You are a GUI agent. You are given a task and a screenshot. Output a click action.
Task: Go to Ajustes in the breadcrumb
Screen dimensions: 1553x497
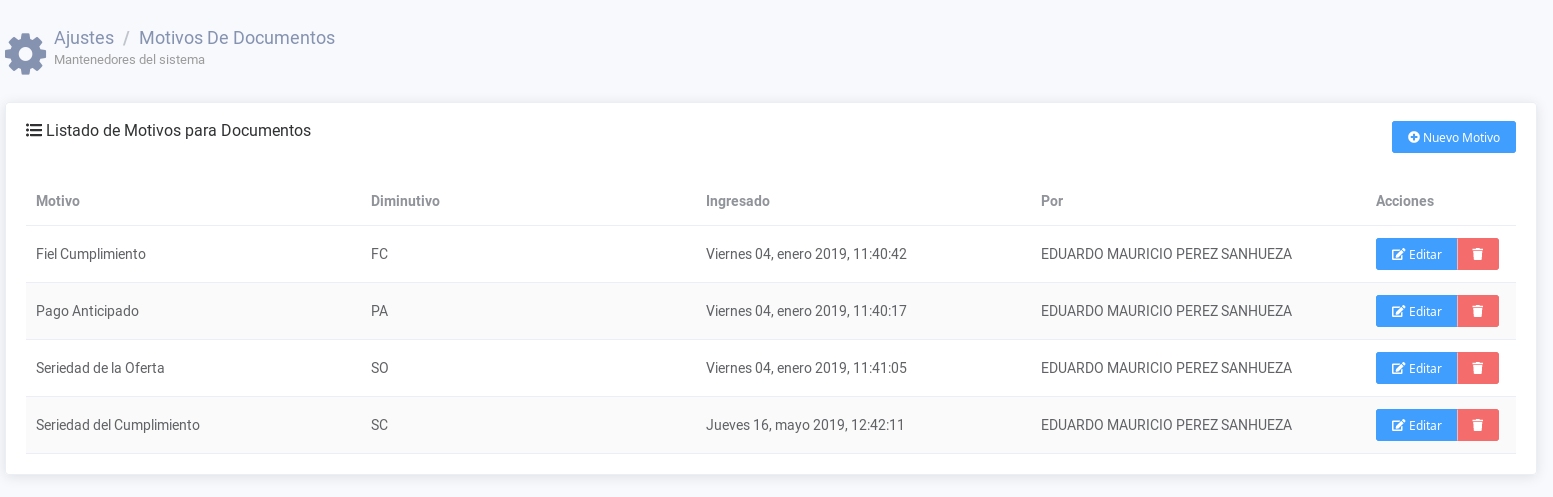(84, 38)
